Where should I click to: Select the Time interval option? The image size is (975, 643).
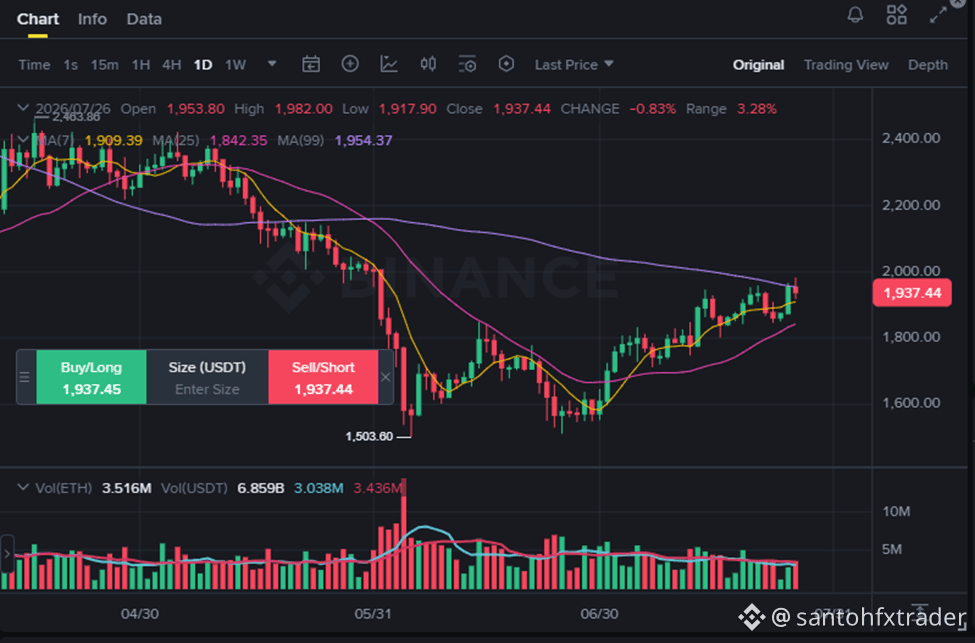34,65
